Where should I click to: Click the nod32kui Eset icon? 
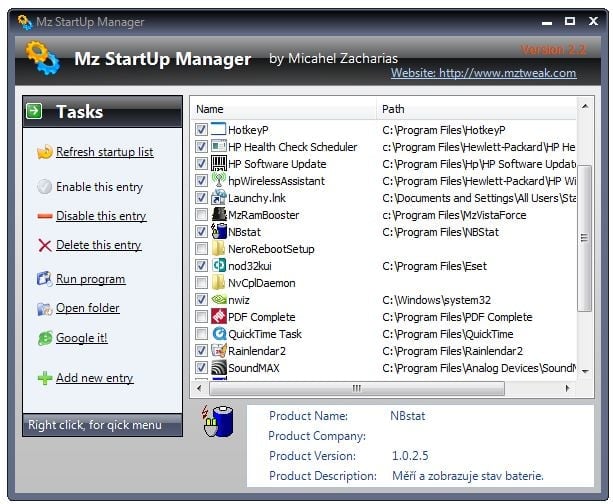219,265
